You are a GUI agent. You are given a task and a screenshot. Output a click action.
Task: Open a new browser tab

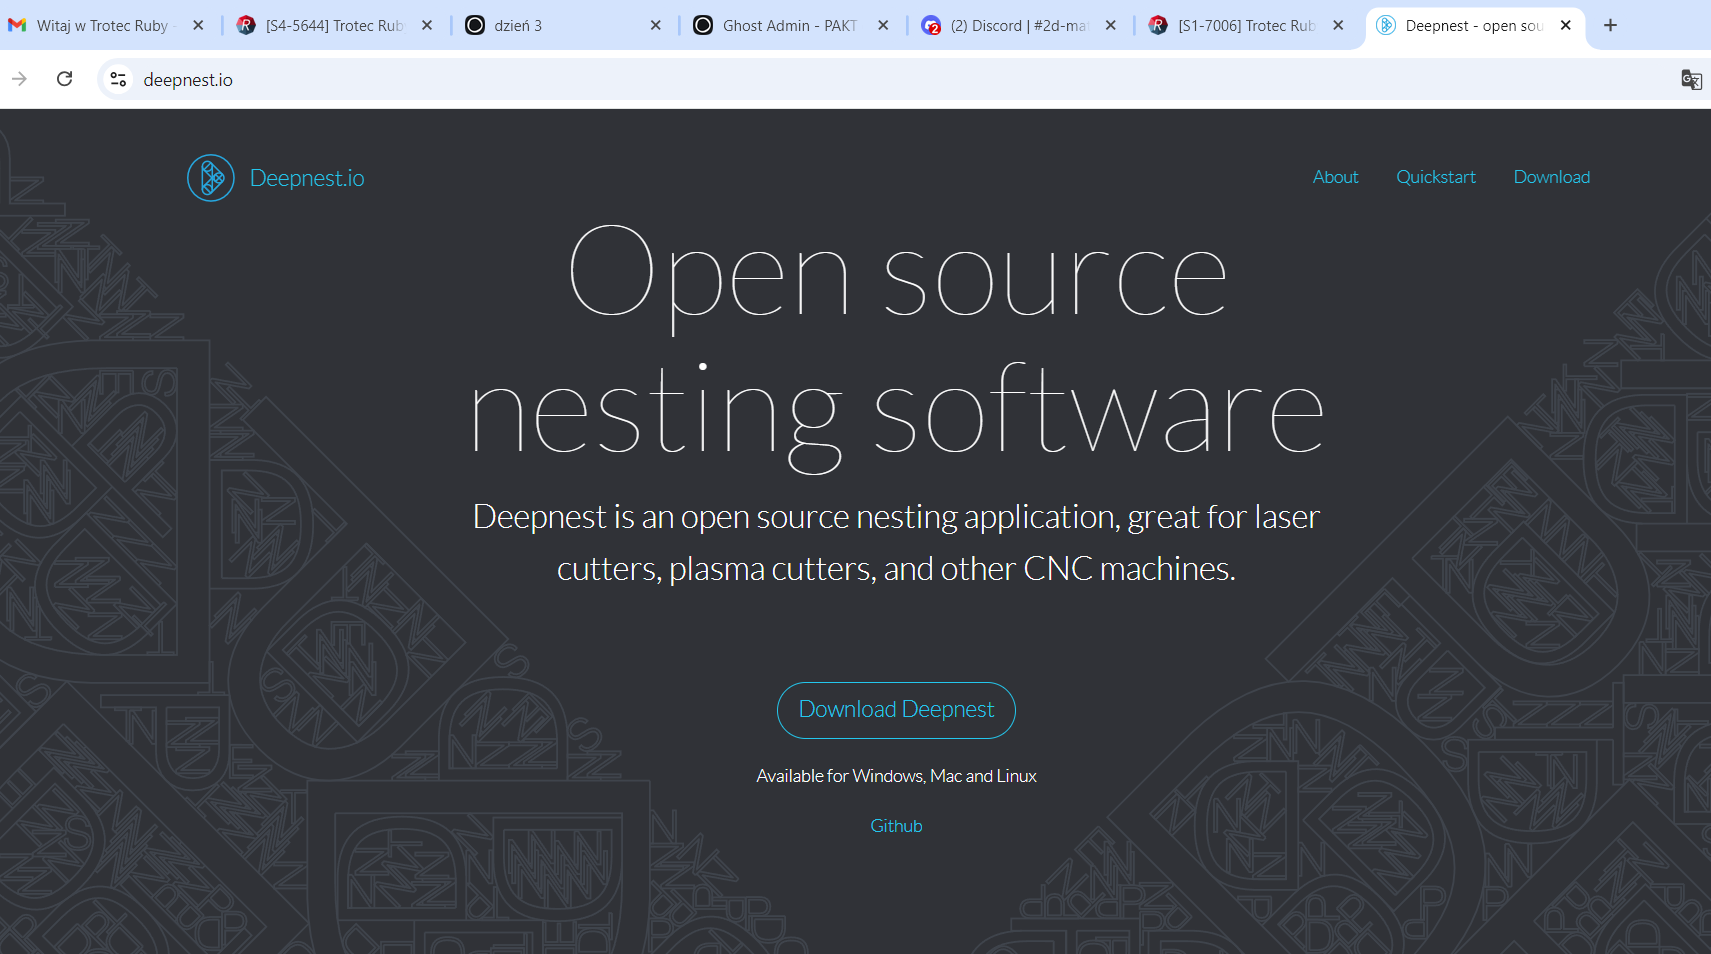(1610, 25)
